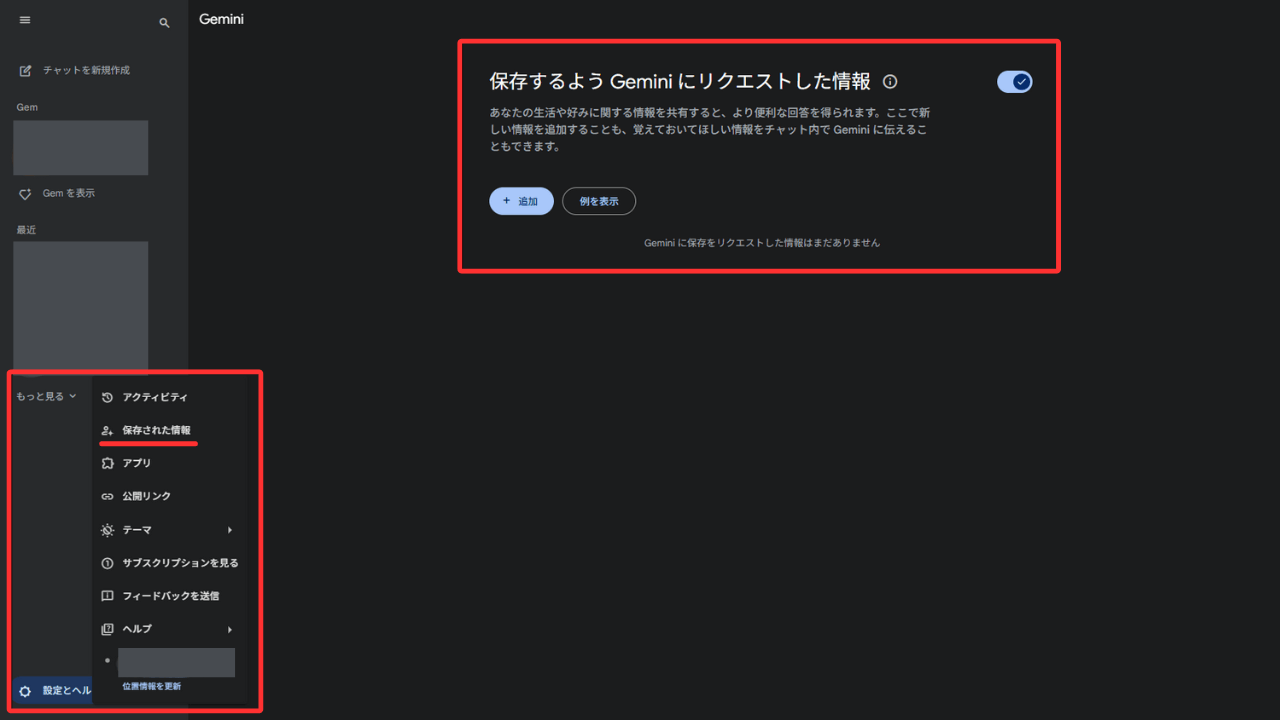Click the ヘルプ book icon
The height and width of the screenshot is (720, 1280).
click(x=108, y=629)
